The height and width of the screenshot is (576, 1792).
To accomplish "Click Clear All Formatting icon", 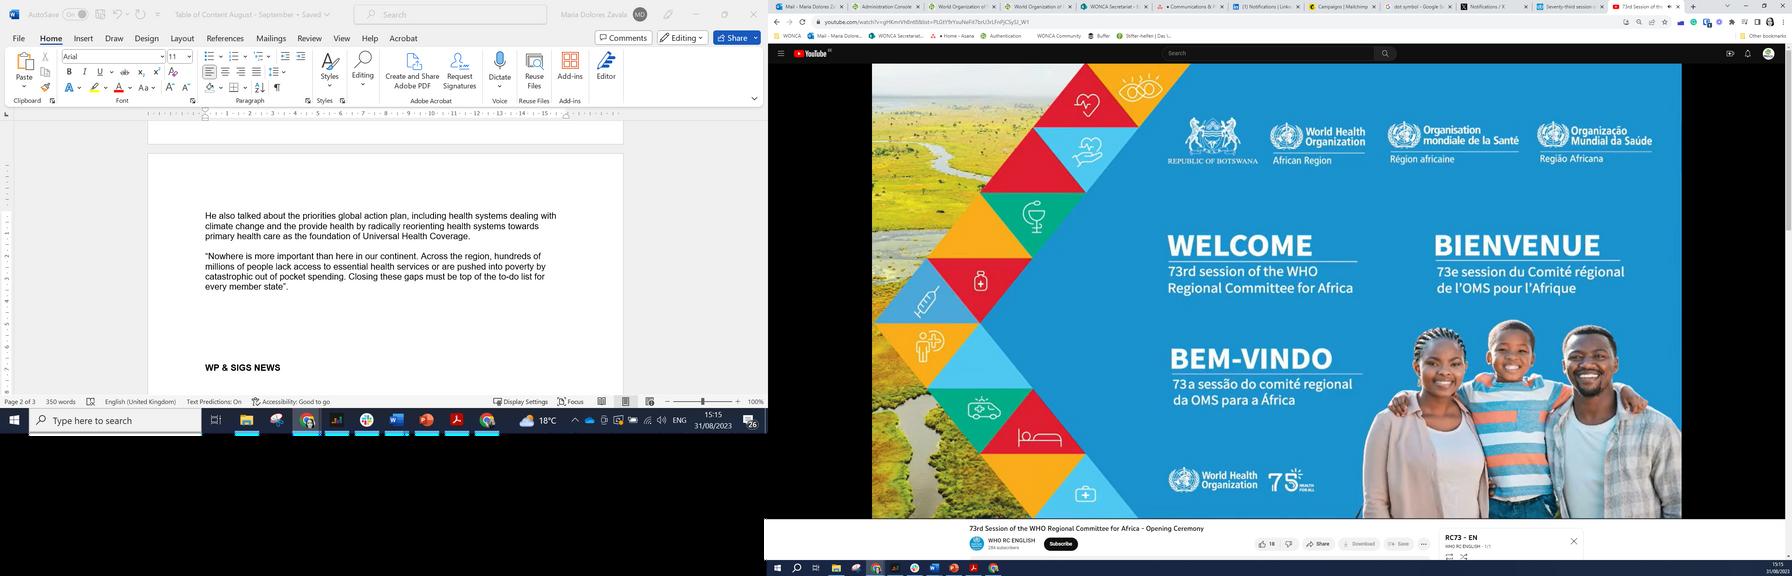I will [173, 72].
